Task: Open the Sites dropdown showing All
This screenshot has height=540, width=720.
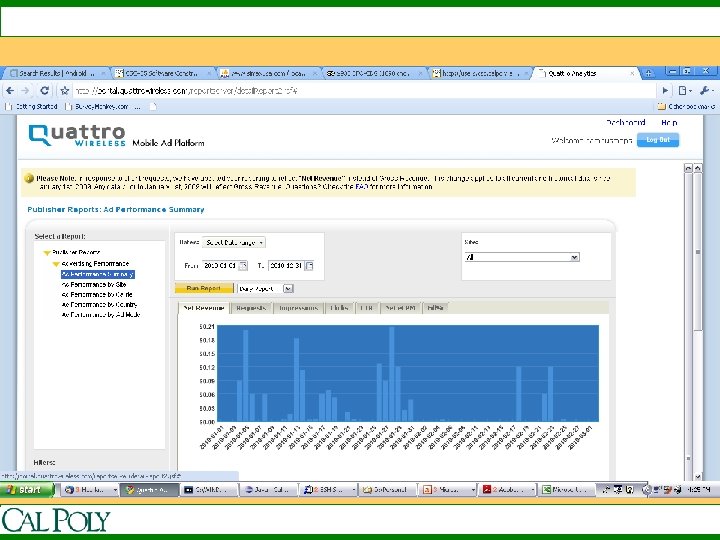Action: click(522, 257)
